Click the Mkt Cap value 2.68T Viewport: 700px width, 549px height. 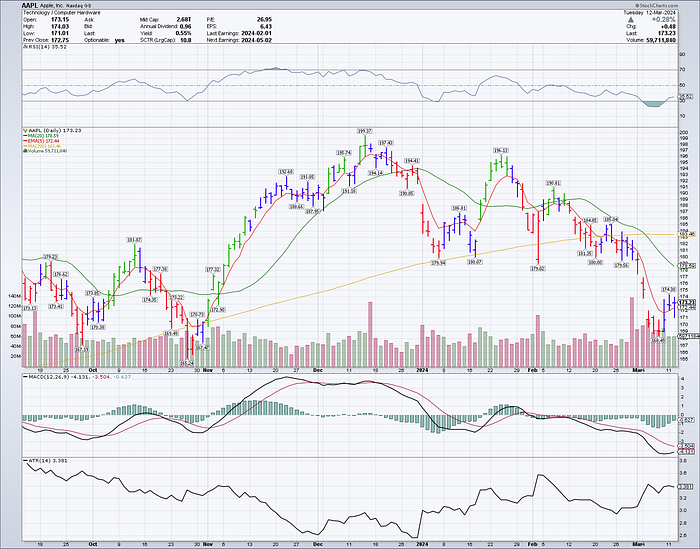coord(184,20)
